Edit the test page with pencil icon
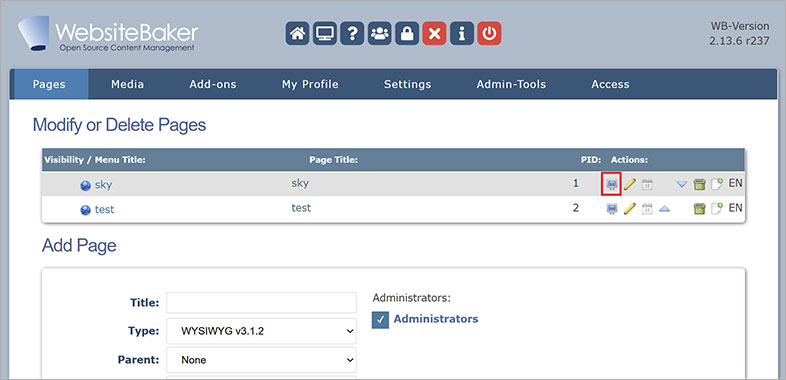This screenshot has height=380, width=786. [630, 209]
